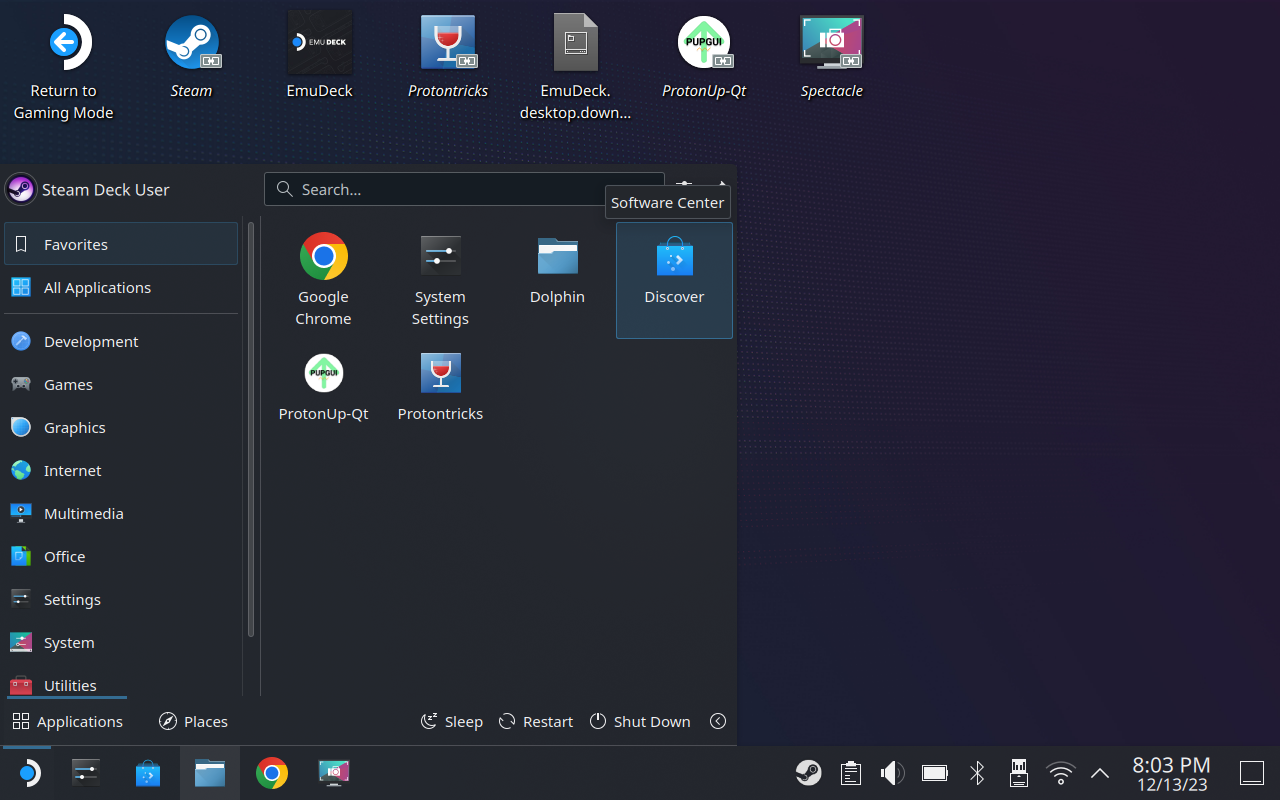Screen dimensions: 1280x800
Task: Switch to the Applications tab
Action: point(67,721)
